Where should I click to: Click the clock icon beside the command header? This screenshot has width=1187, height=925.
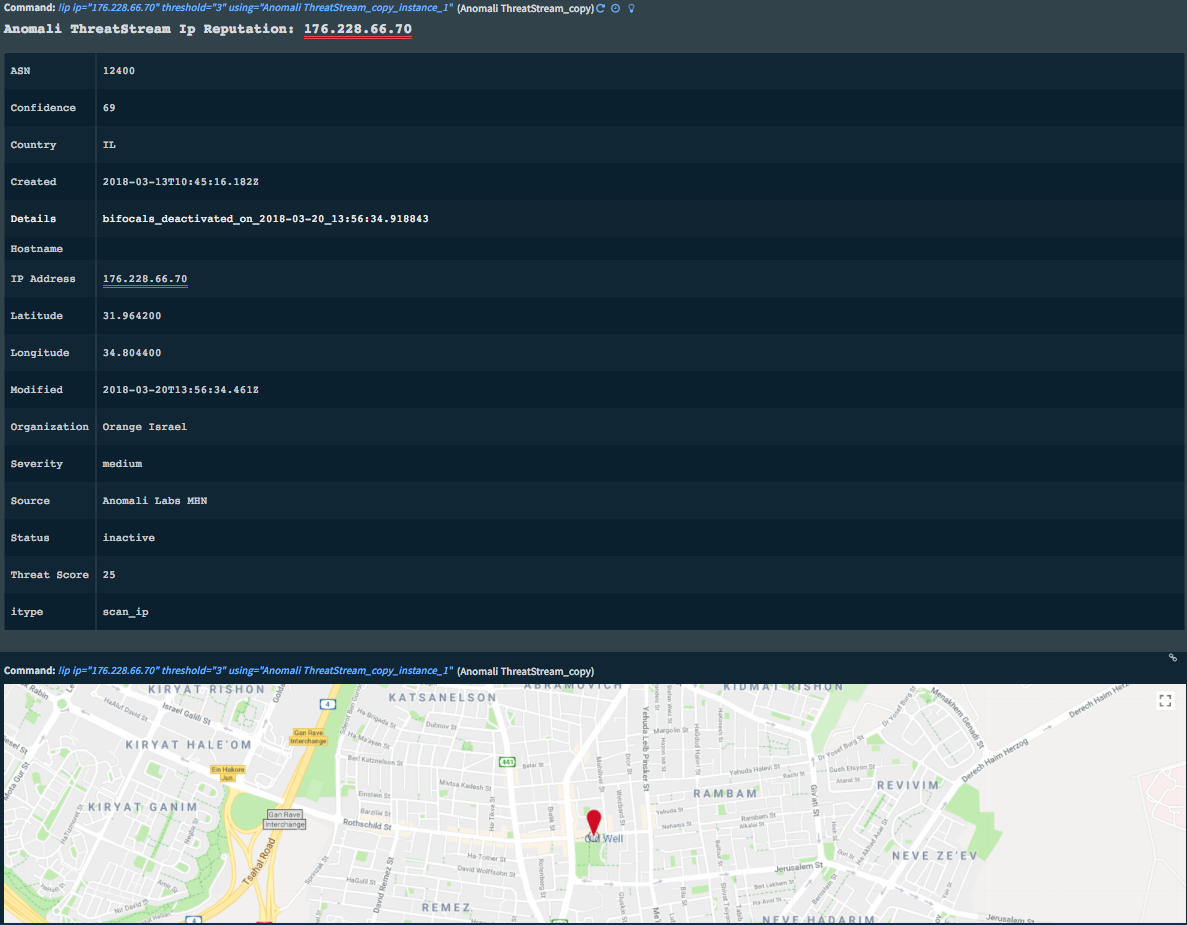[x=615, y=8]
